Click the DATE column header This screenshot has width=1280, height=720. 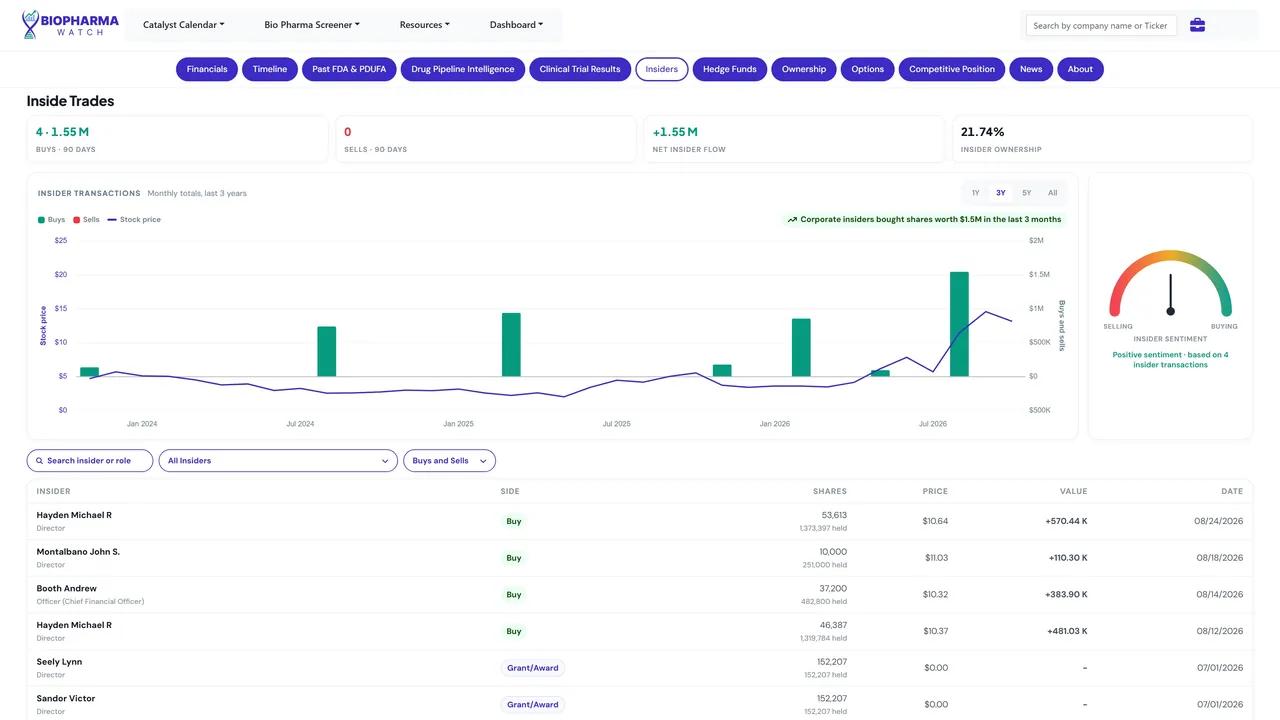[x=1232, y=492]
